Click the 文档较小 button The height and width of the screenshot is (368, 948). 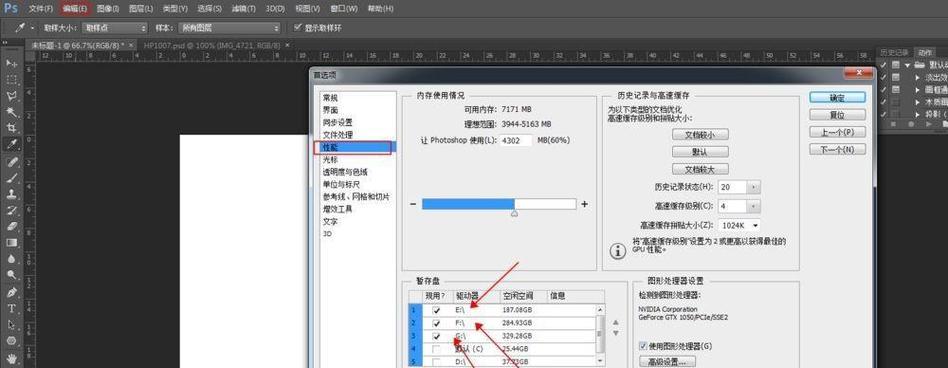[700, 134]
